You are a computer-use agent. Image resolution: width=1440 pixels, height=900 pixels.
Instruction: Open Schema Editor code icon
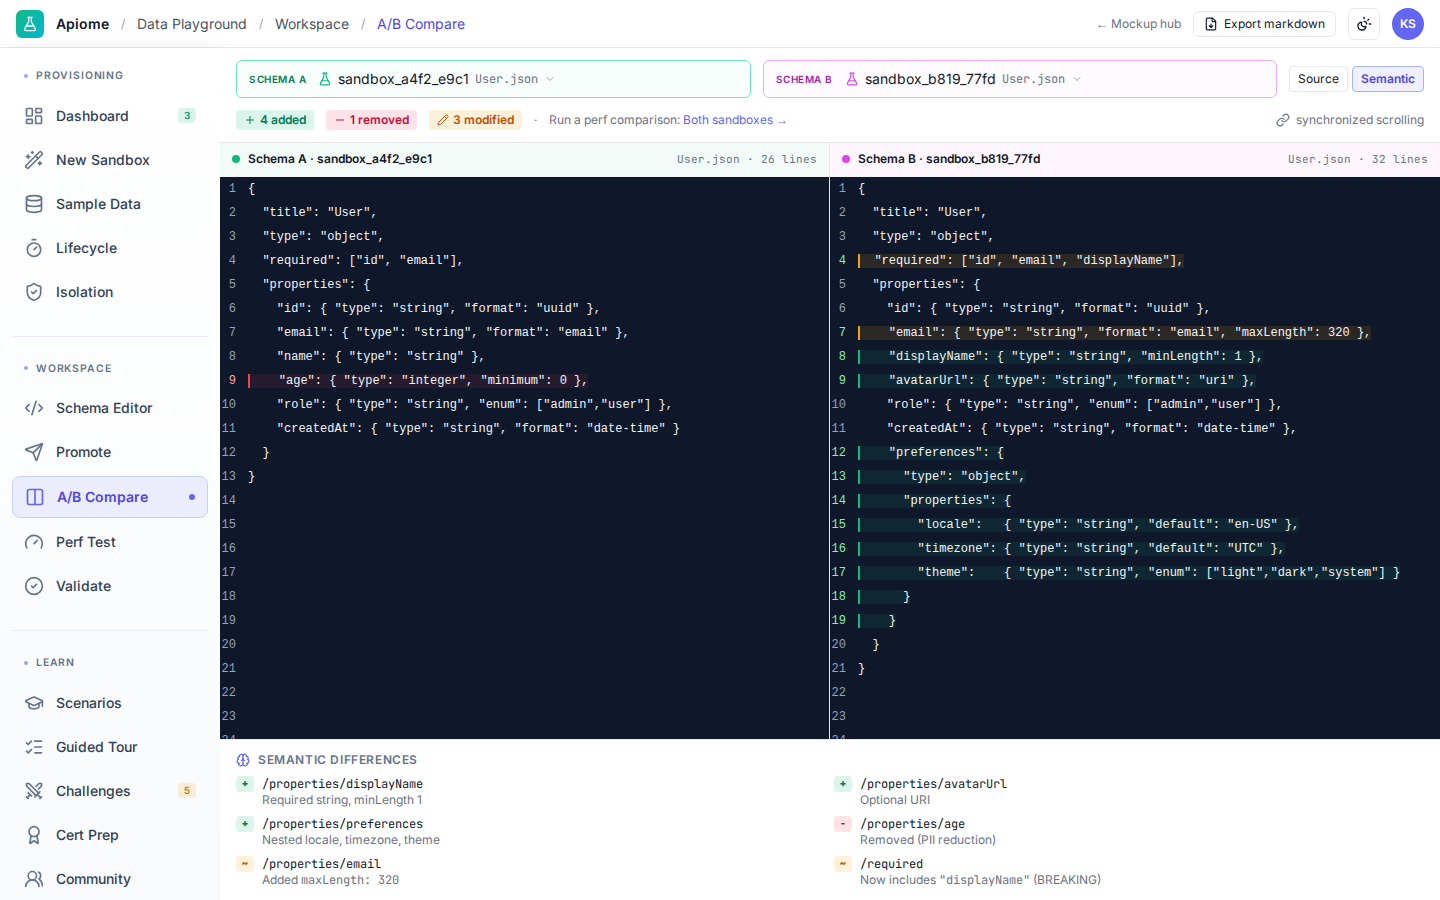click(x=34, y=408)
